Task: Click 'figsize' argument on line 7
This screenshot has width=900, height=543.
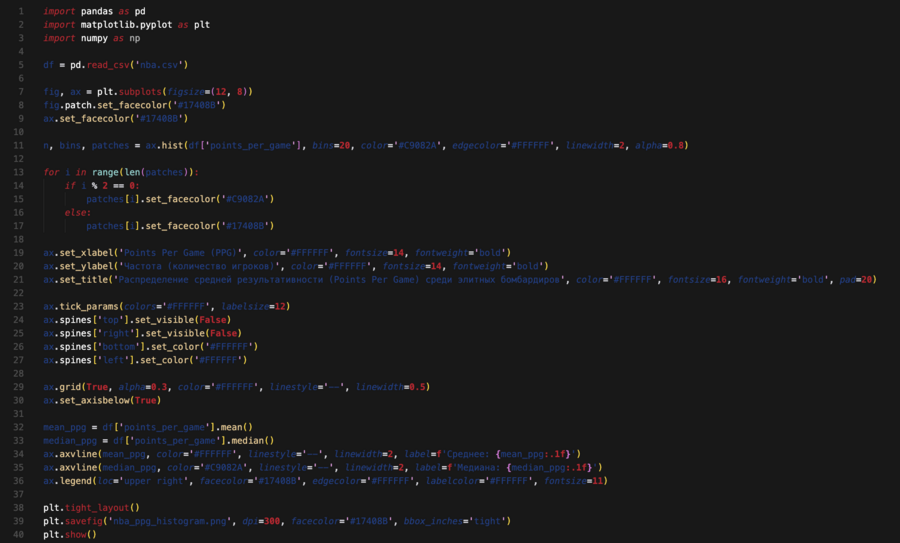Action: (185, 92)
